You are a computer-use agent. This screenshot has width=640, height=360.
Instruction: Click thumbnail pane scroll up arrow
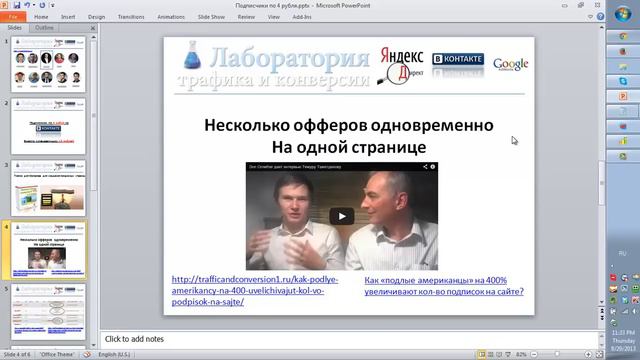point(93,37)
